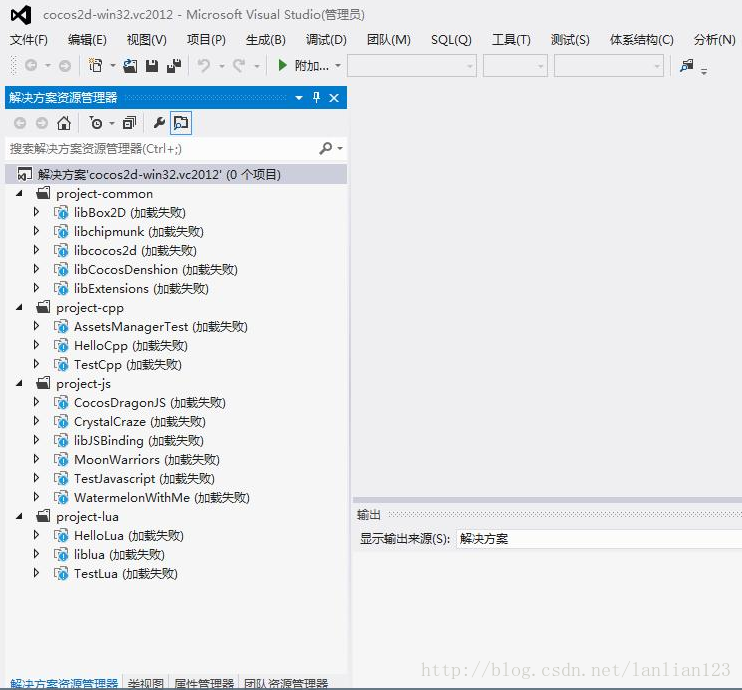The height and width of the screenshot is (690, 742).
Task: Click the Collapse All icon in Solution Explorer
Action: coord(129,124)
